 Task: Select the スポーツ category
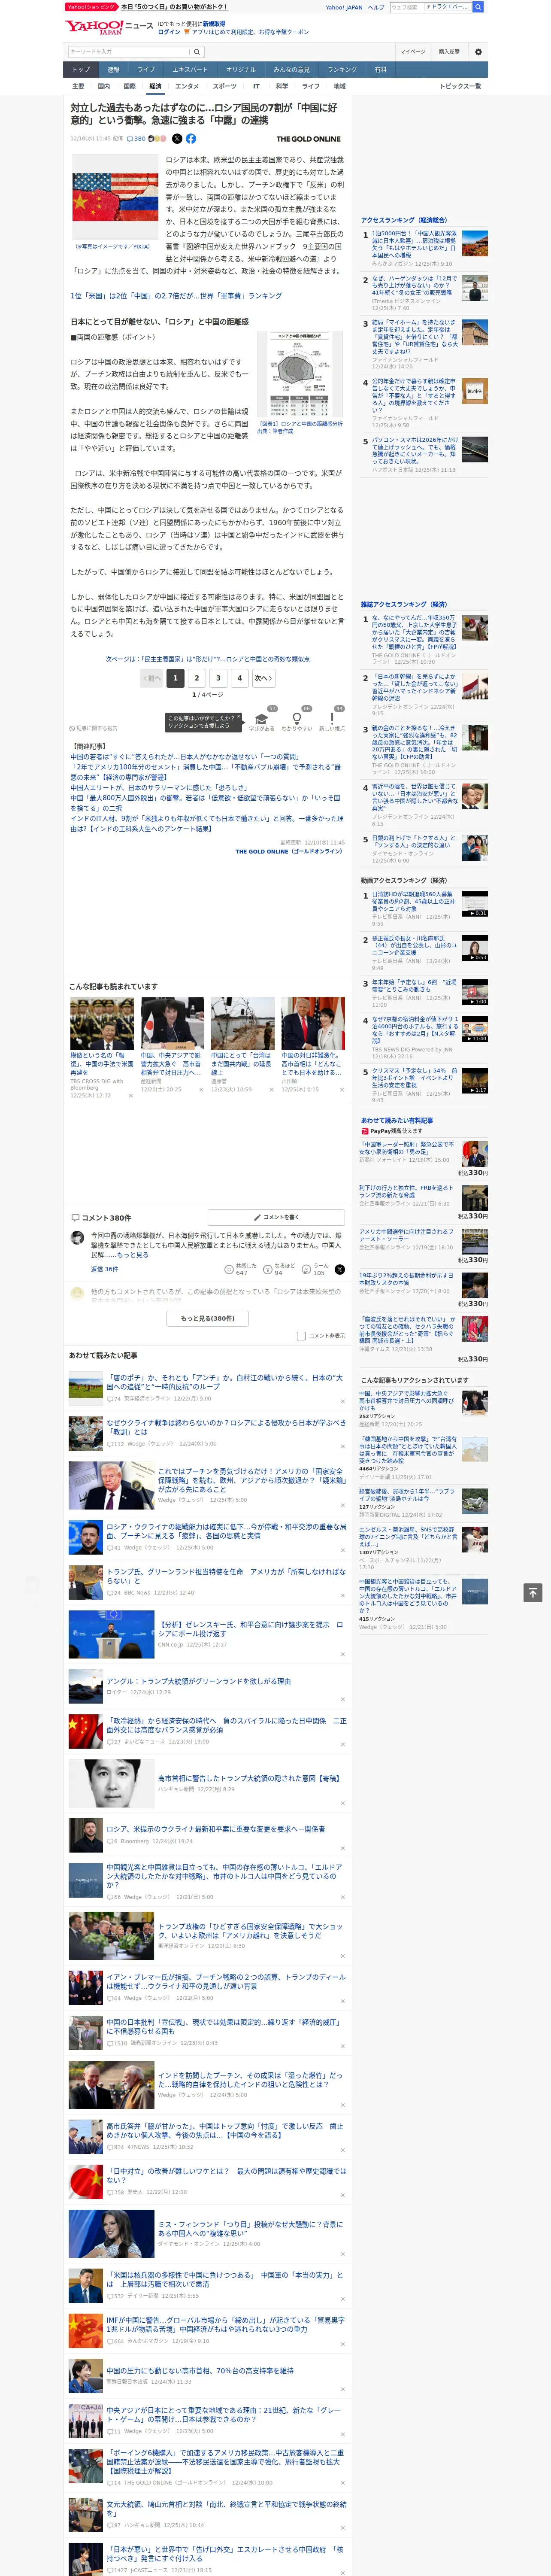coord(225,86)
